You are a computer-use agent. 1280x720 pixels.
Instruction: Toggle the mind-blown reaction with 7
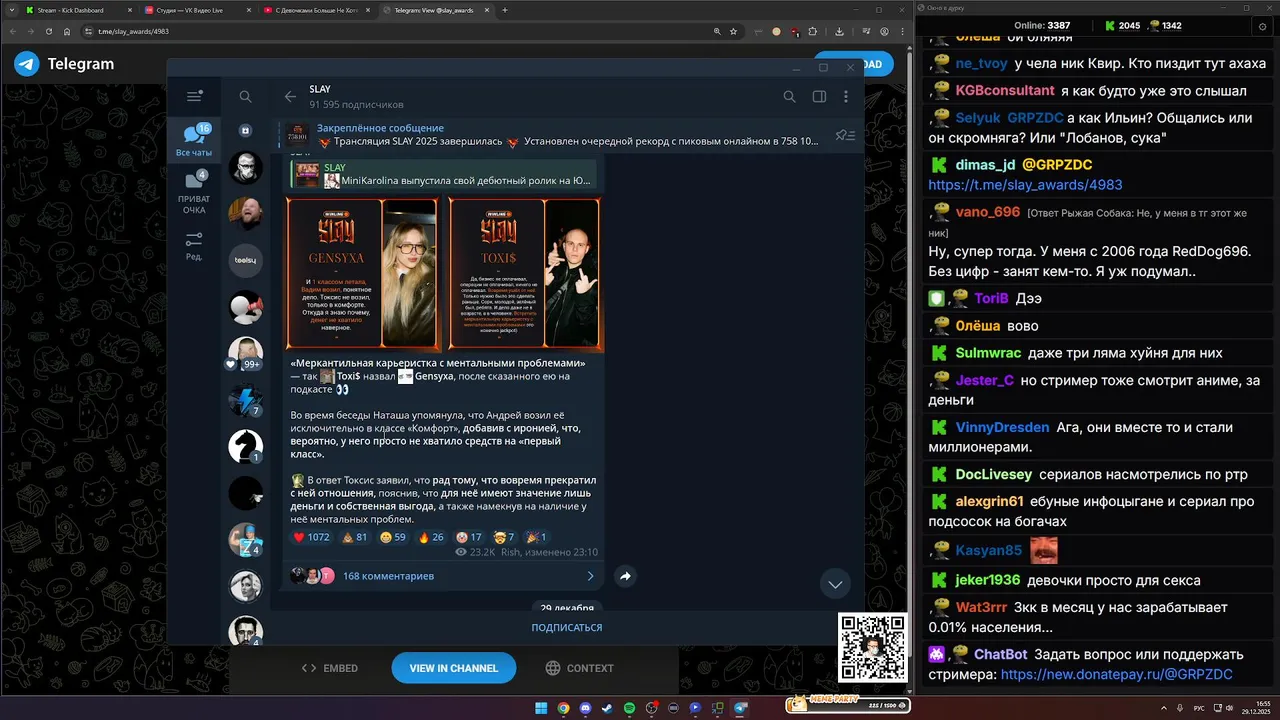tap(504, 537)
